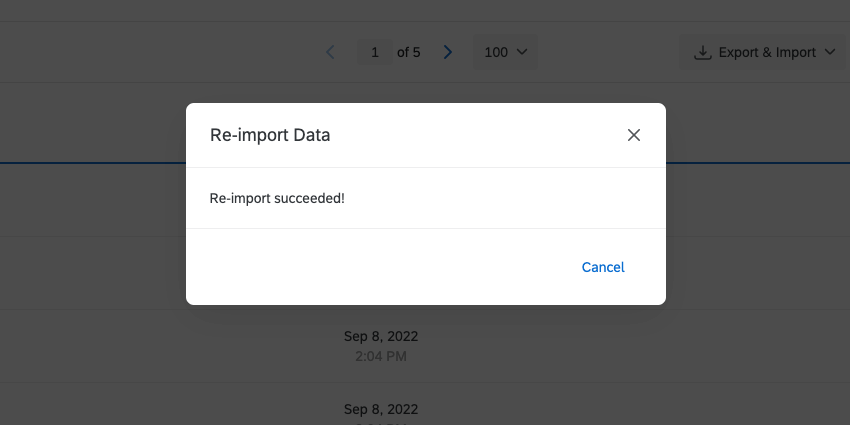Open the 100 rows-per-page dropdown

[x=505, y=52]
